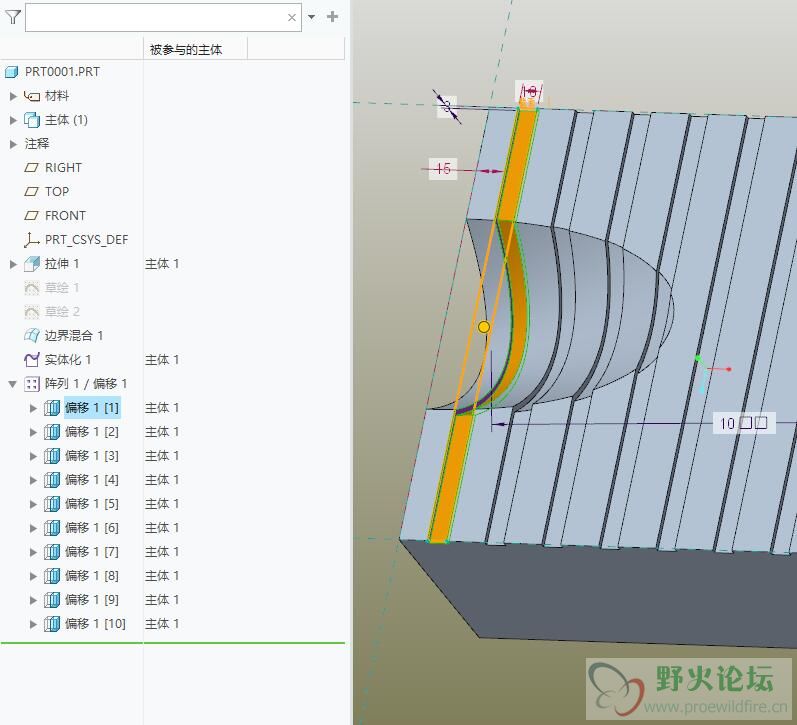
Task: Select the RIGHT datum plane label
Action: pos(63,168)
